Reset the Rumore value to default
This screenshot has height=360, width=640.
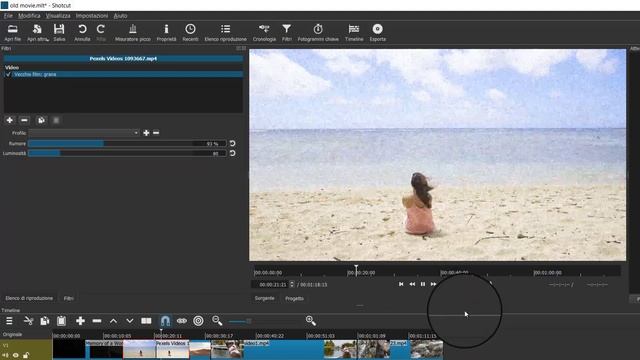pyautogui.click(x=232, y=143)
